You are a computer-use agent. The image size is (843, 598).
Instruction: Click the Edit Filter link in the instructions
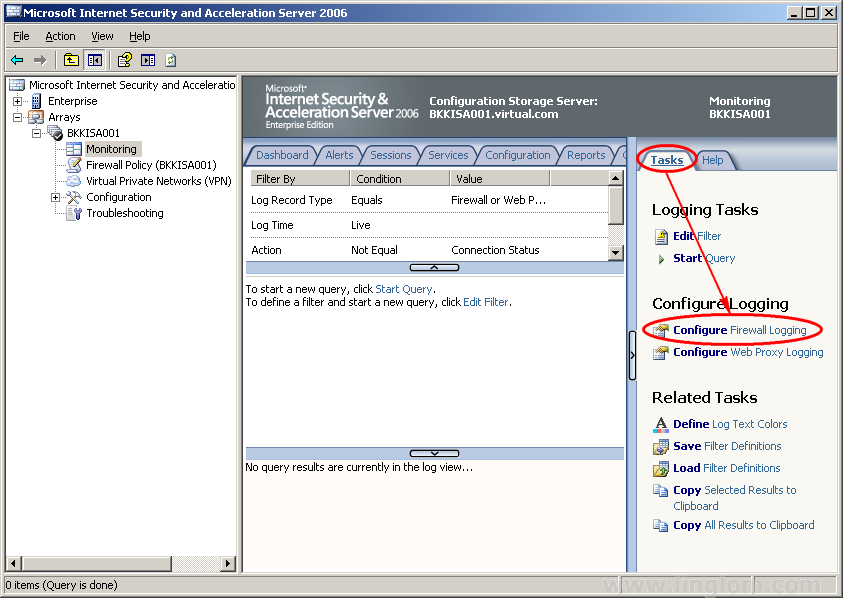486,302
